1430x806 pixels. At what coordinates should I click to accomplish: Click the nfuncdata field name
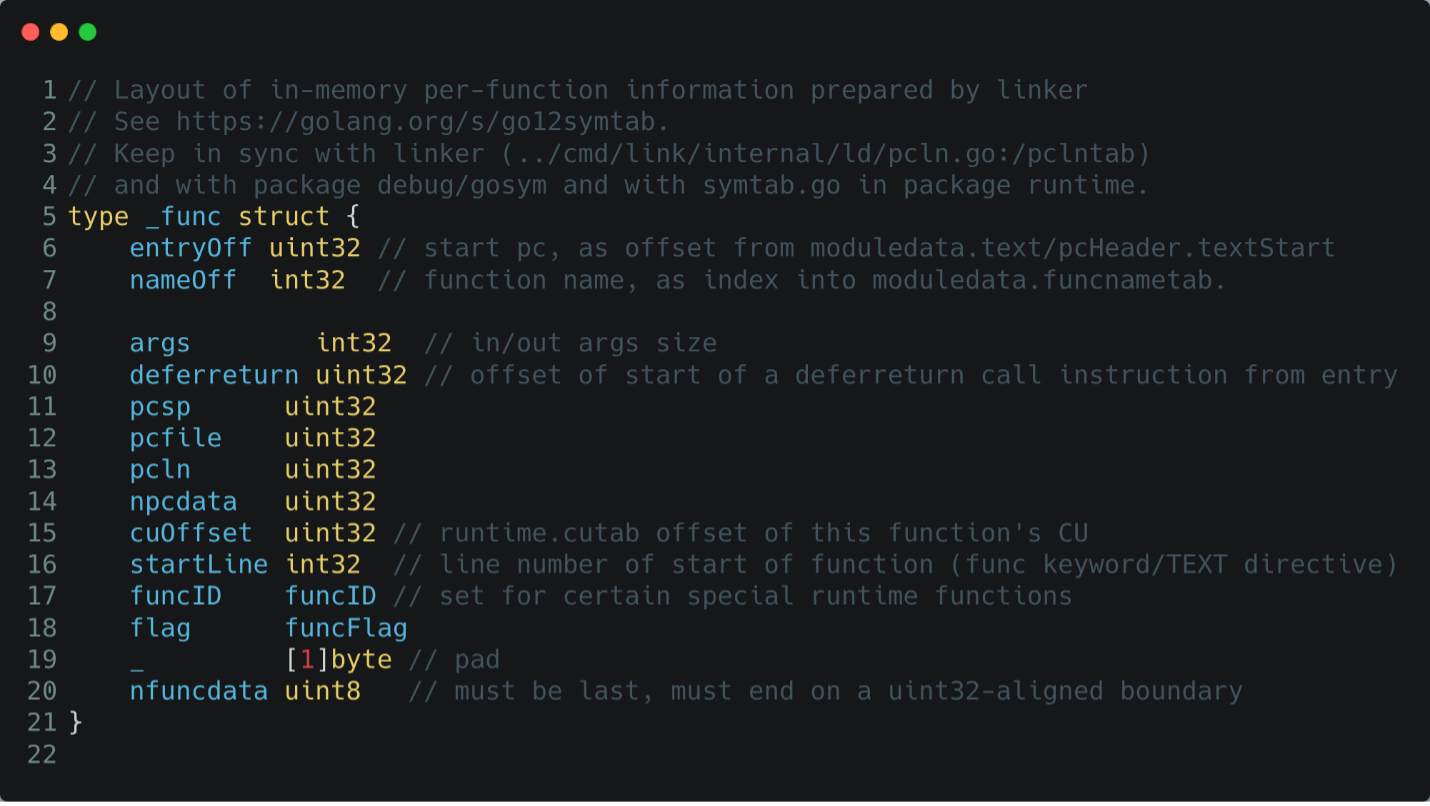coord(198,691)
